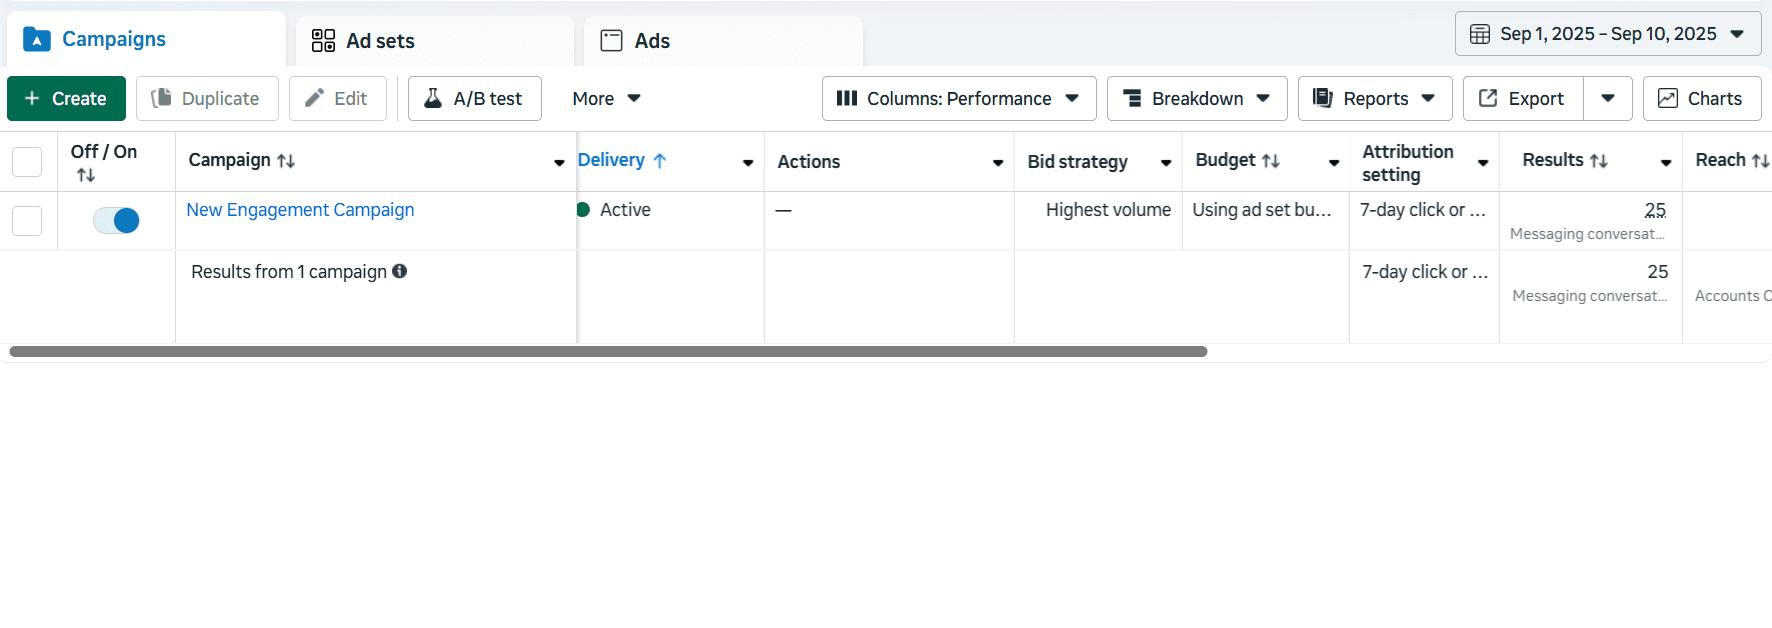Click the Delivery sort arrow icon
The width and height of the screenshot is (1772, 628).
click(x=659, y=160)
